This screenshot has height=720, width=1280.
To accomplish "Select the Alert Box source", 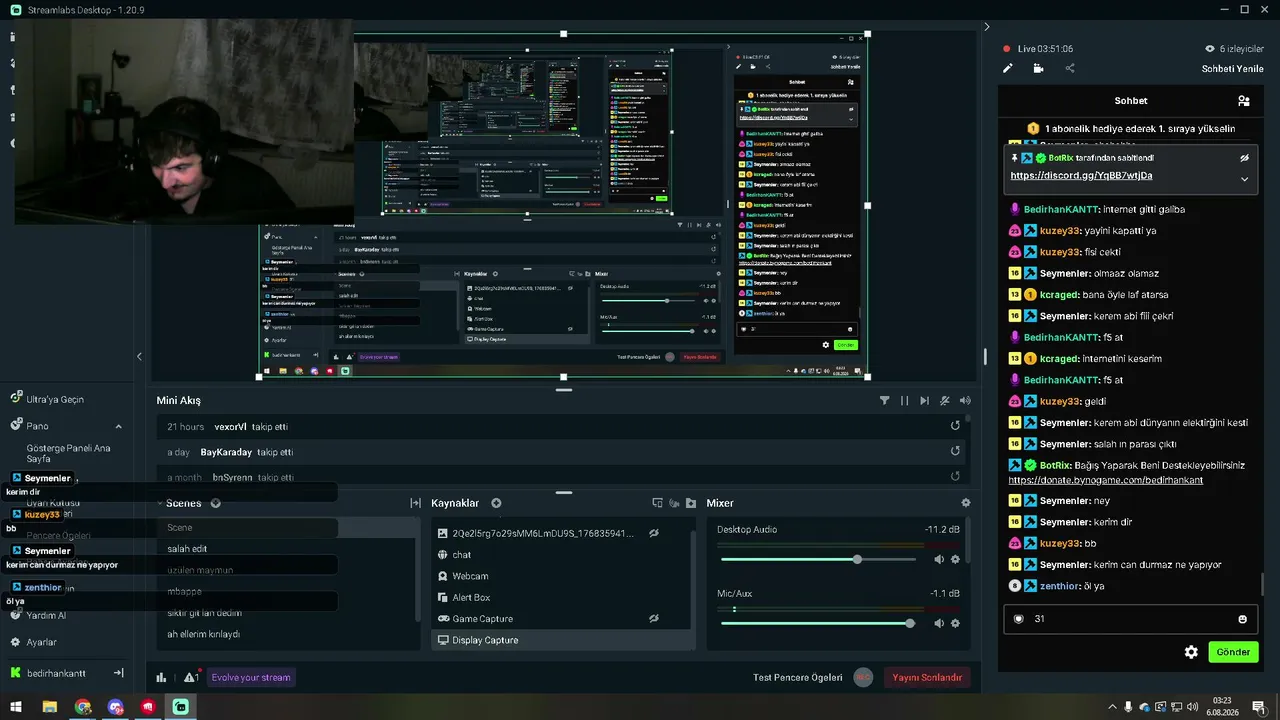I will [x=561, y=597].
